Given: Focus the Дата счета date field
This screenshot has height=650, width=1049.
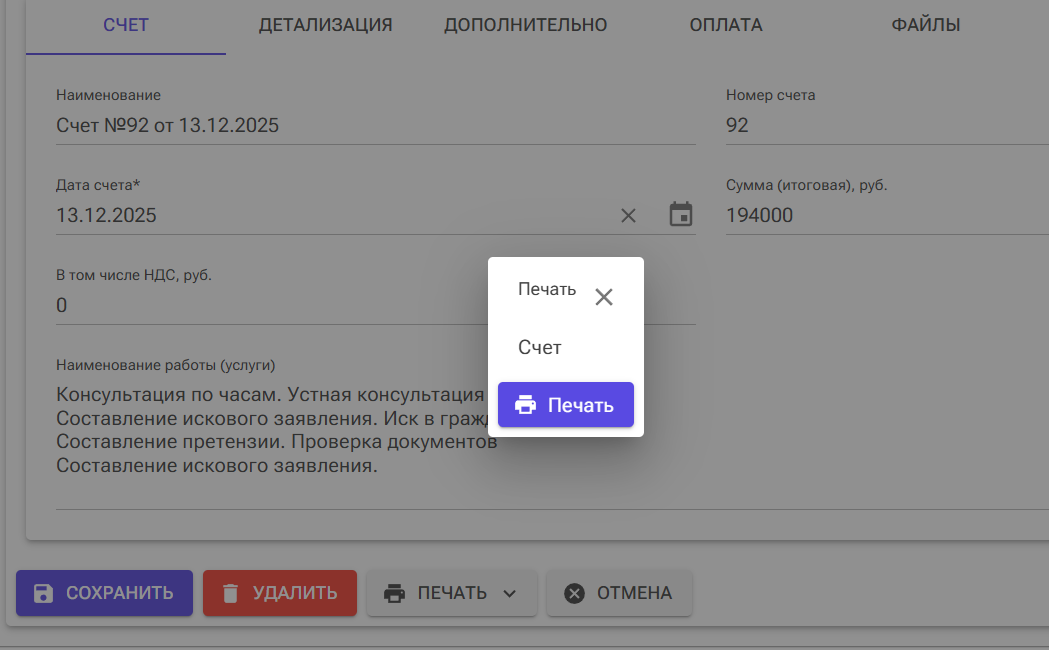Looking at the screenshot, I should (x=330, y=215).
